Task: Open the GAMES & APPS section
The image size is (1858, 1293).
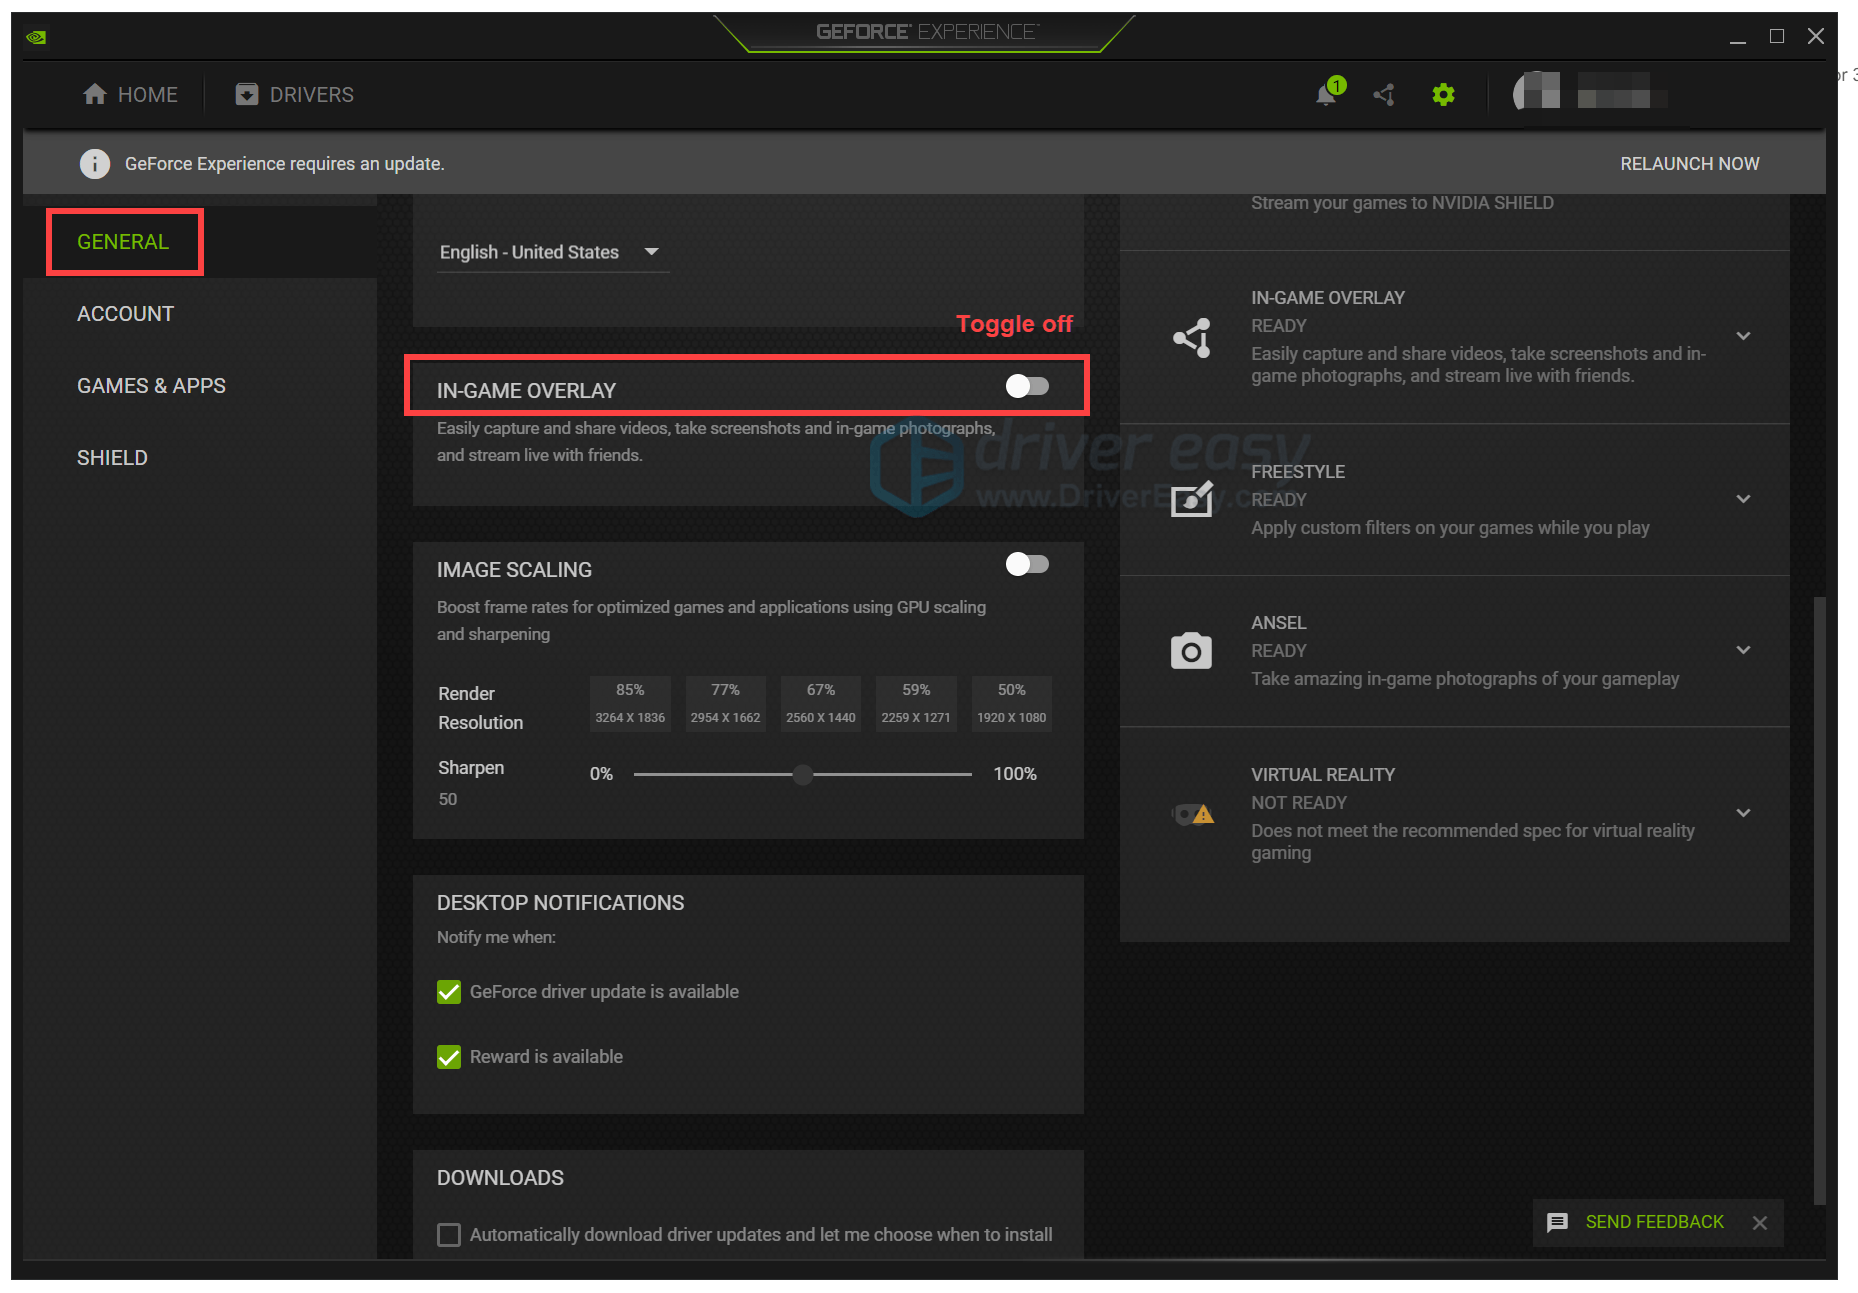Action: (151, 385)
